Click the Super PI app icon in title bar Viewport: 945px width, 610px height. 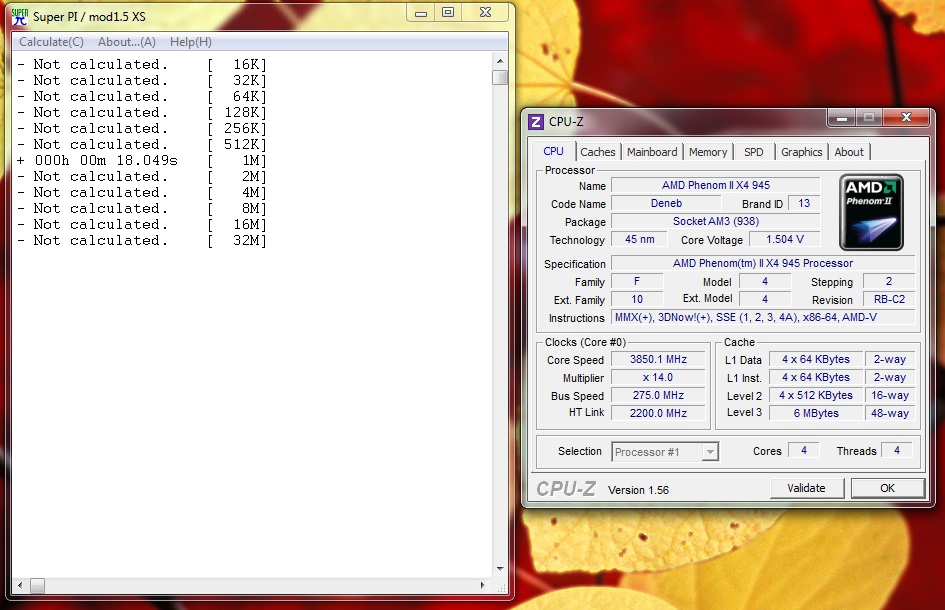(x=20, y=17)
